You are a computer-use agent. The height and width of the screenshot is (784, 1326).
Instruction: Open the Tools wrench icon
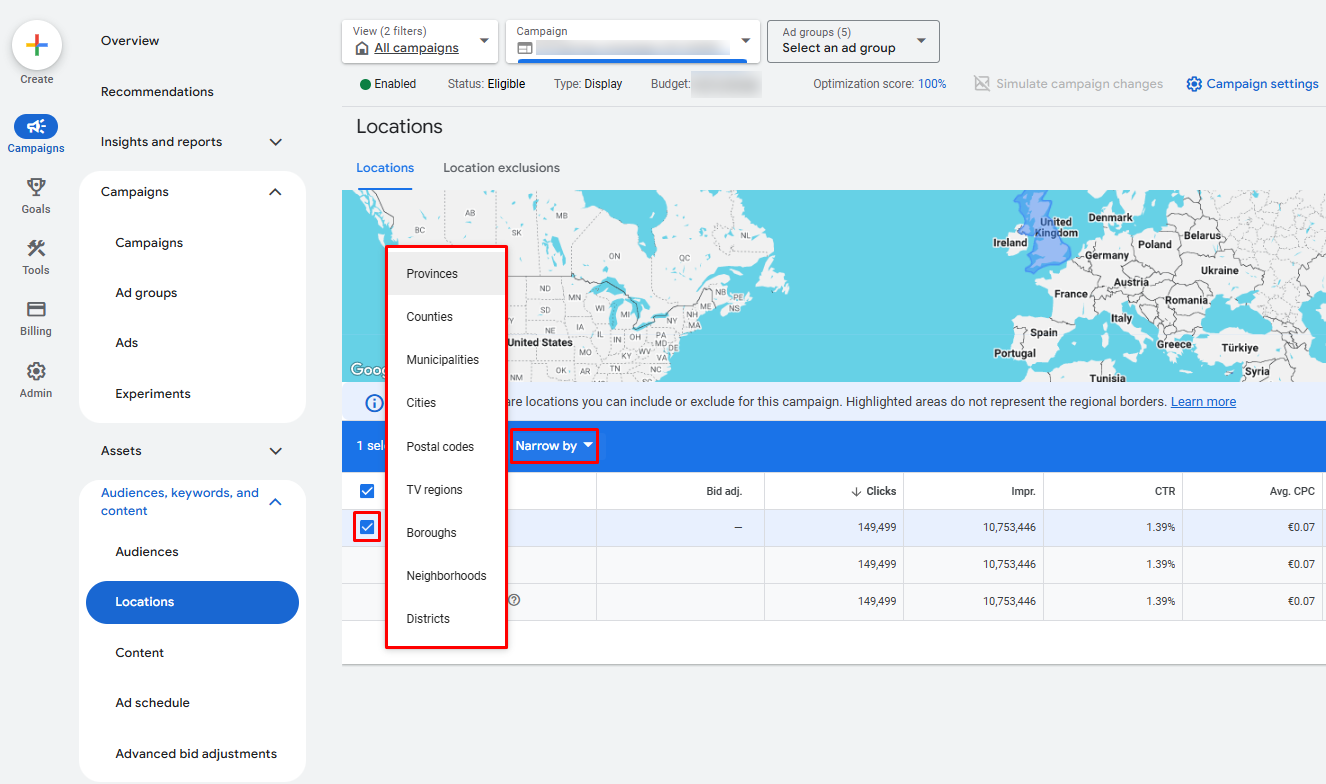point(36,248)
